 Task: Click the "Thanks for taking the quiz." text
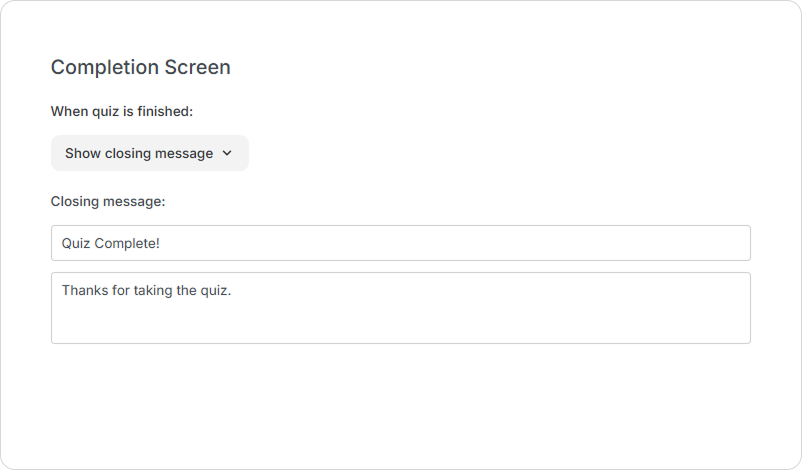tap(146, 291)
